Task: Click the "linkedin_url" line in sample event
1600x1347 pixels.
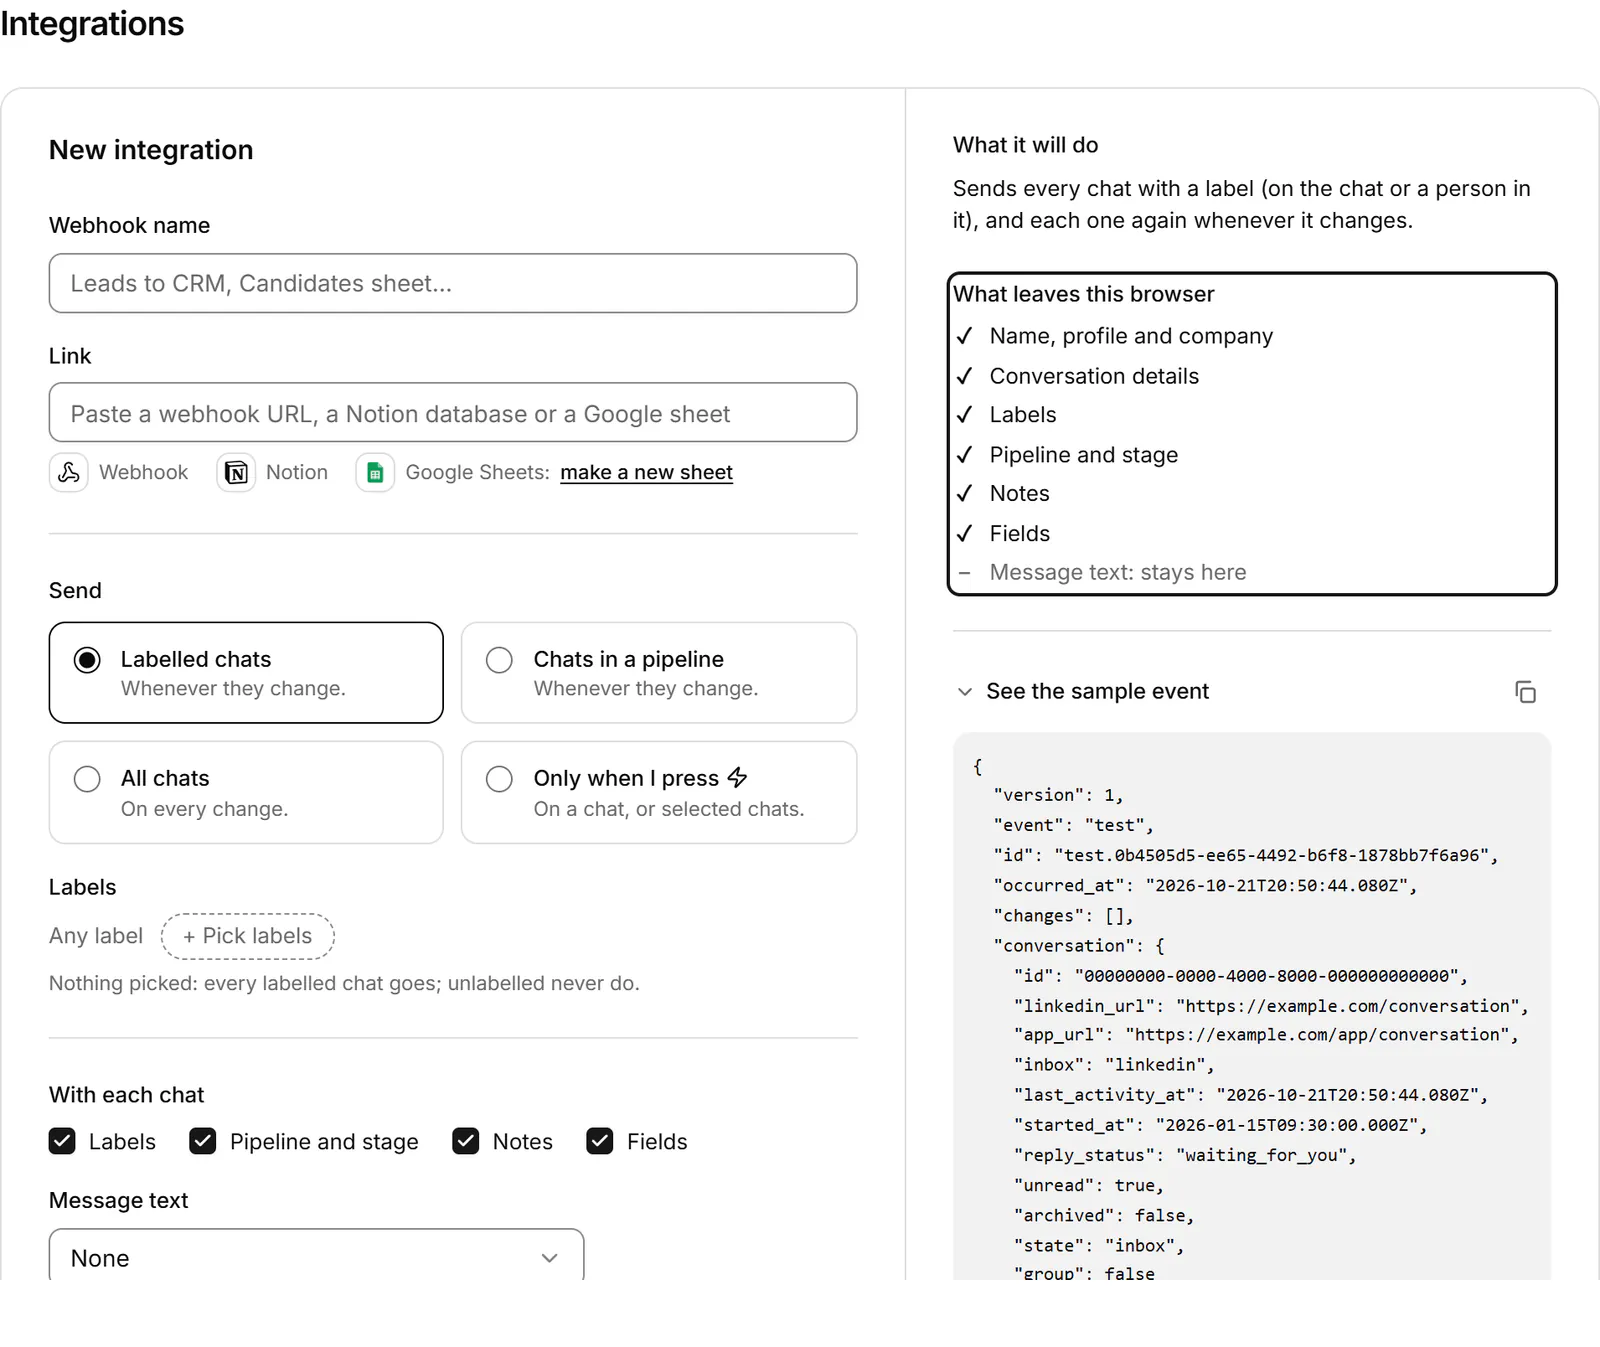Action: click(x=1270, y=1006)
